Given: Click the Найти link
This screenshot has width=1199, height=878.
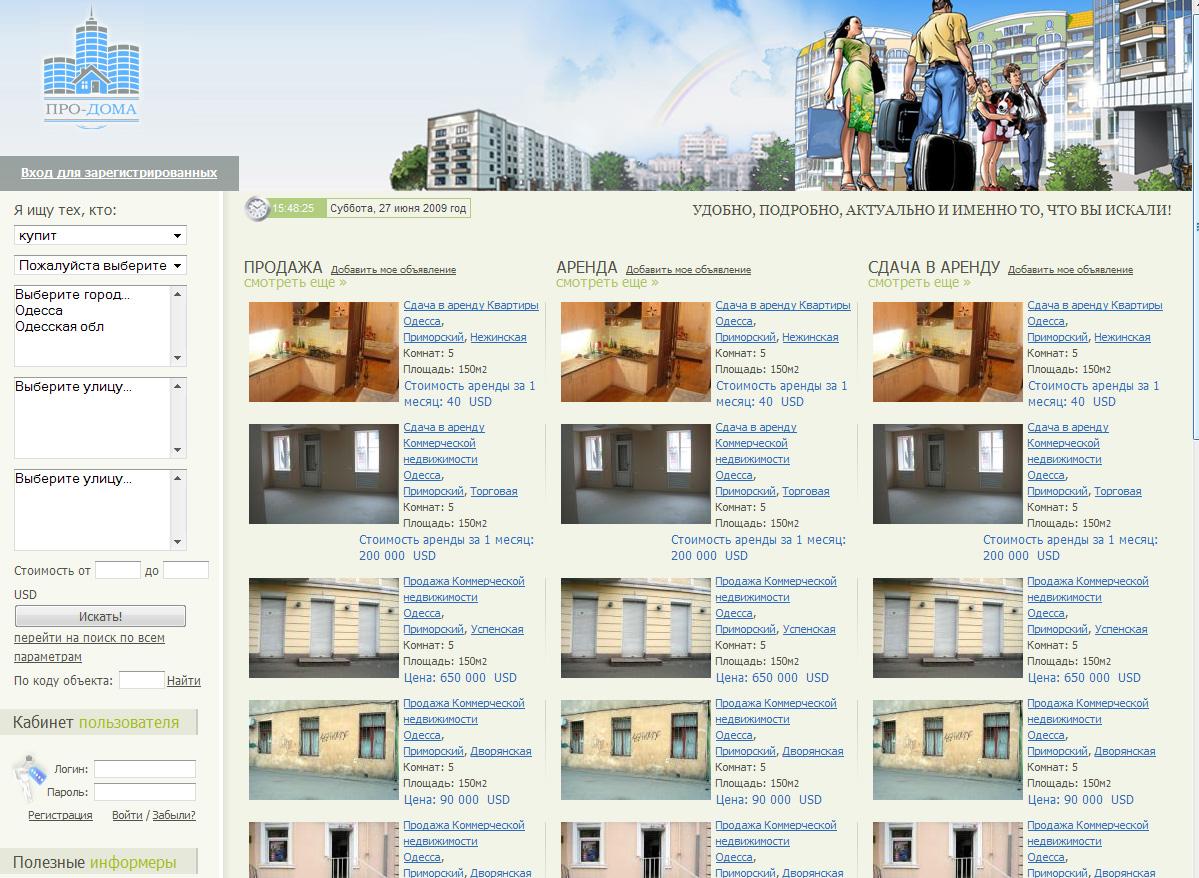Looking at the screenshot, I should click(x=184, y=681).
